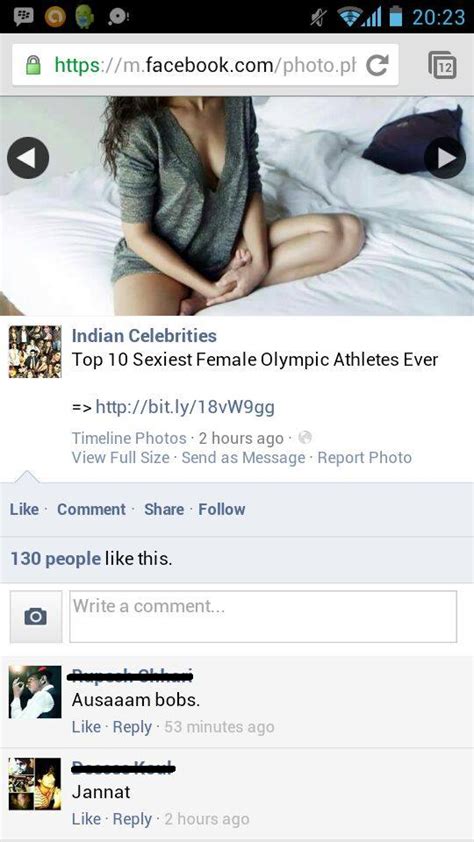The width and height of the screenshot is (474, 842).
Task: Open Indian Celebrities page name link
Action: pyautogui.click(x=144, y=336)
